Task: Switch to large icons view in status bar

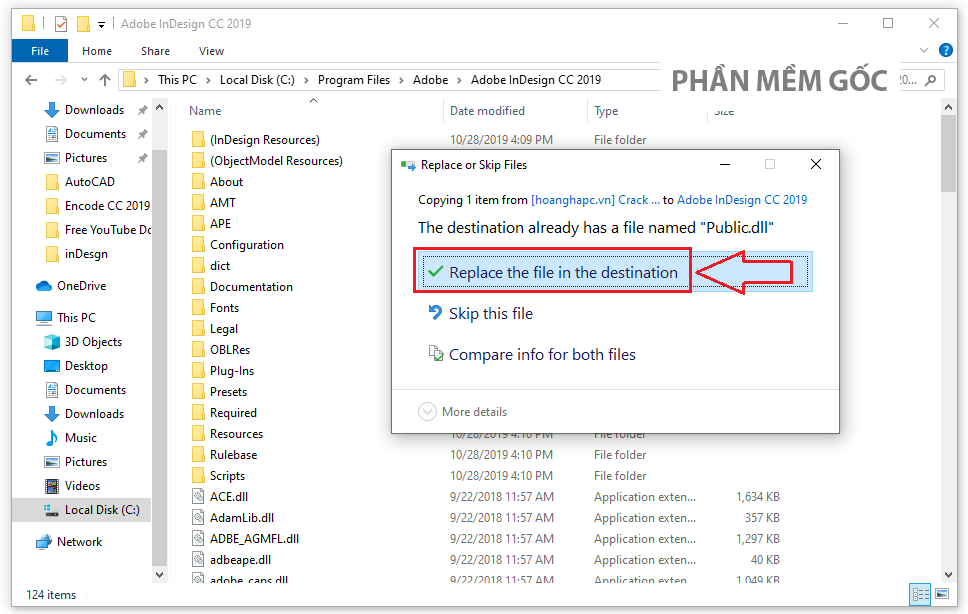Action: [x=942, y=595]
